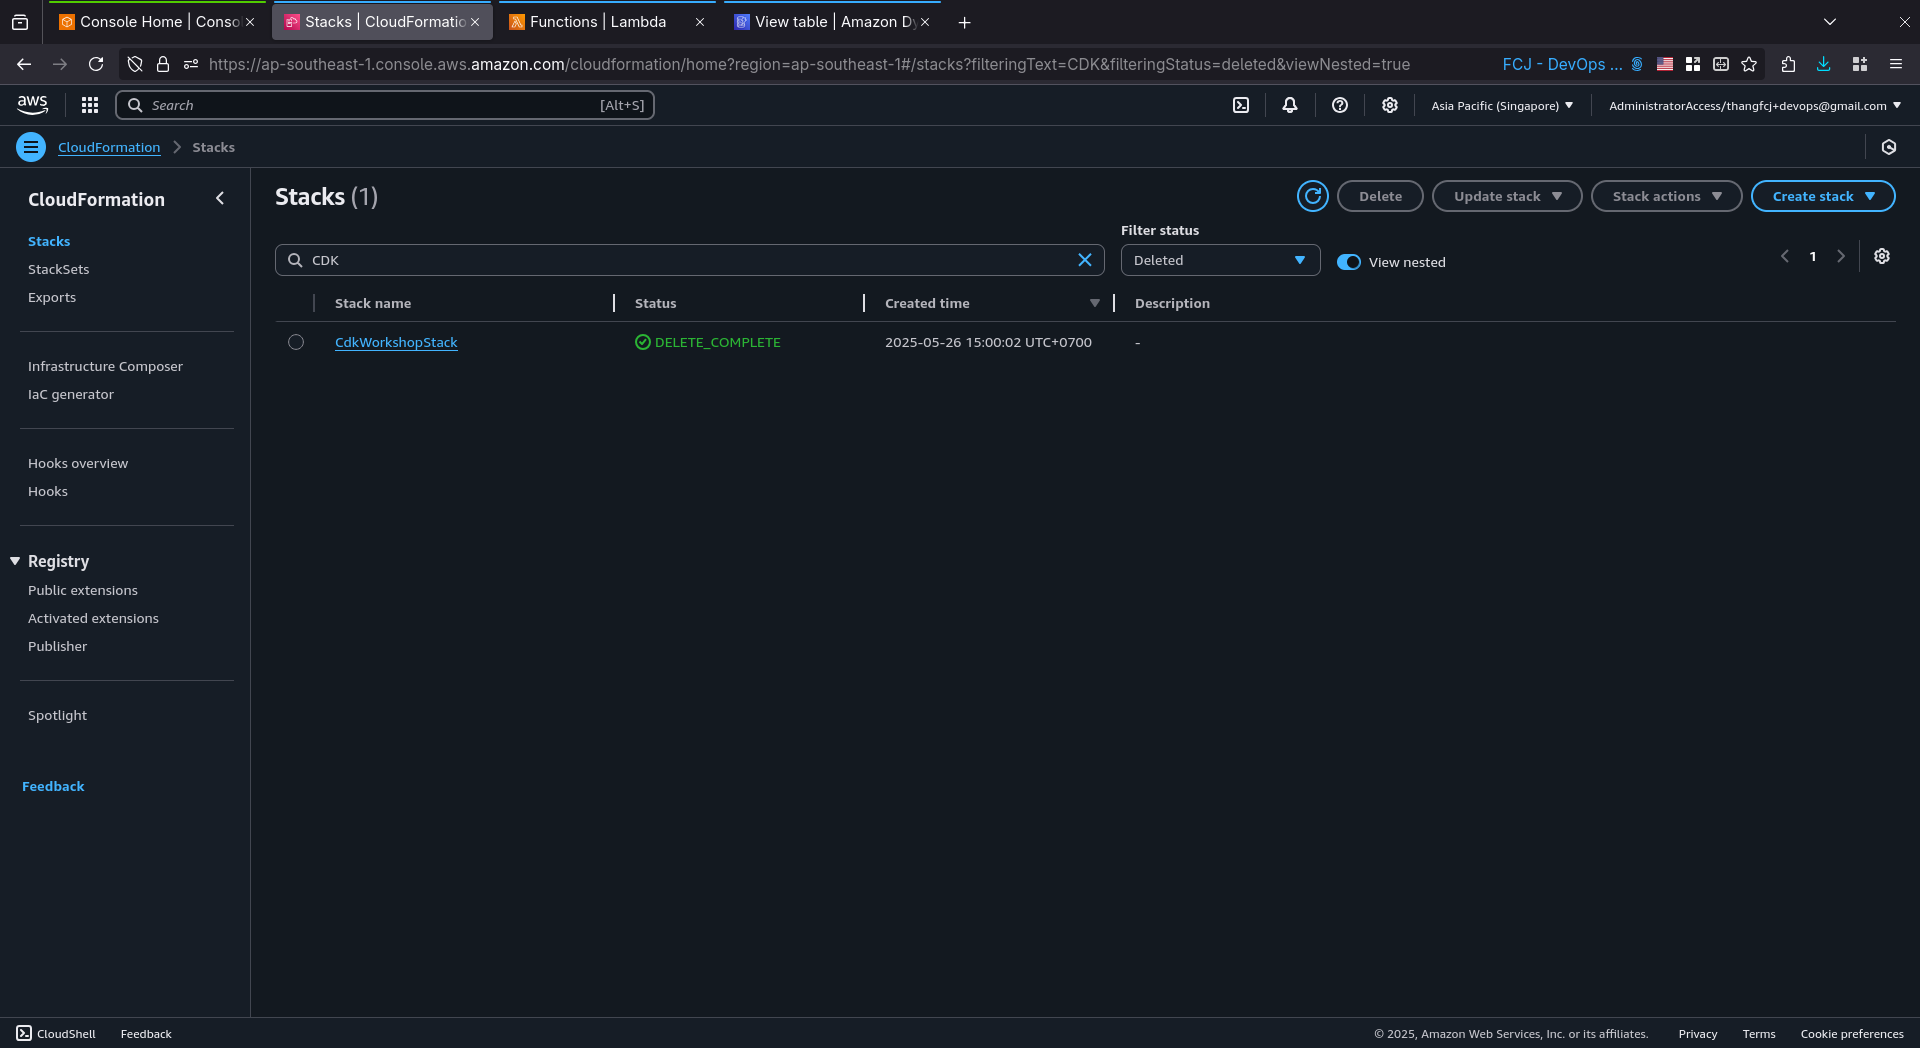1920x1048 pixels.
Task: Go to the previous page of stacks
Action: (1785, 256)
